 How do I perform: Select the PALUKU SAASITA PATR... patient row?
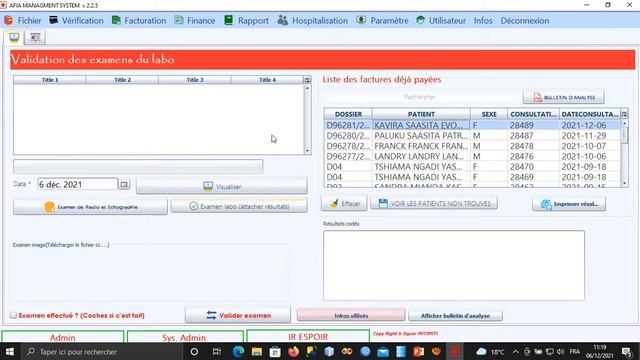tap(472, 136)
